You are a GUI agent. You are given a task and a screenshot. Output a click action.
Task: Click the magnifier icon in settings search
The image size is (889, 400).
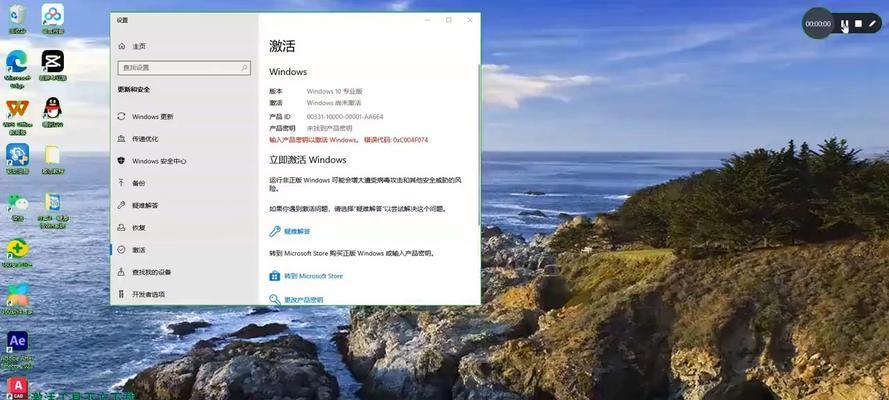[244, 67]
